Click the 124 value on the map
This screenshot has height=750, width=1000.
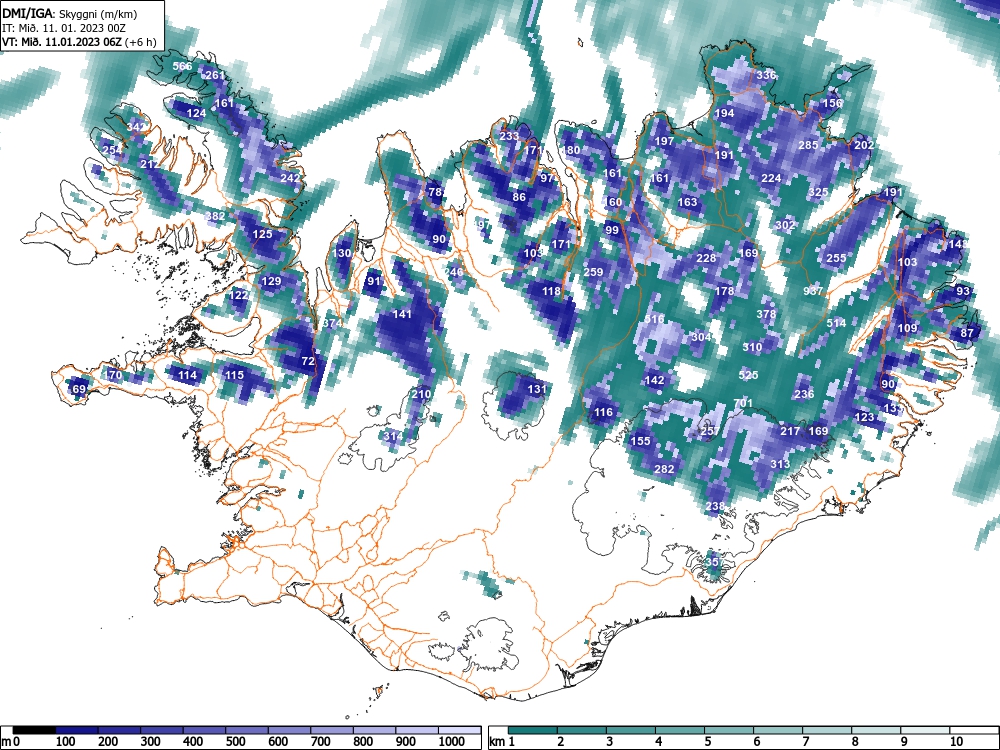click(x=196, y=114)
